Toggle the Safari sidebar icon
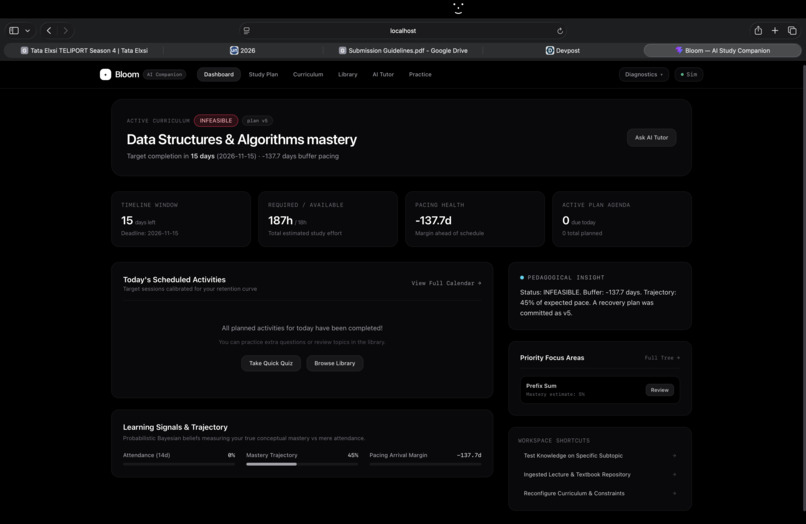 tap(14, 31)
